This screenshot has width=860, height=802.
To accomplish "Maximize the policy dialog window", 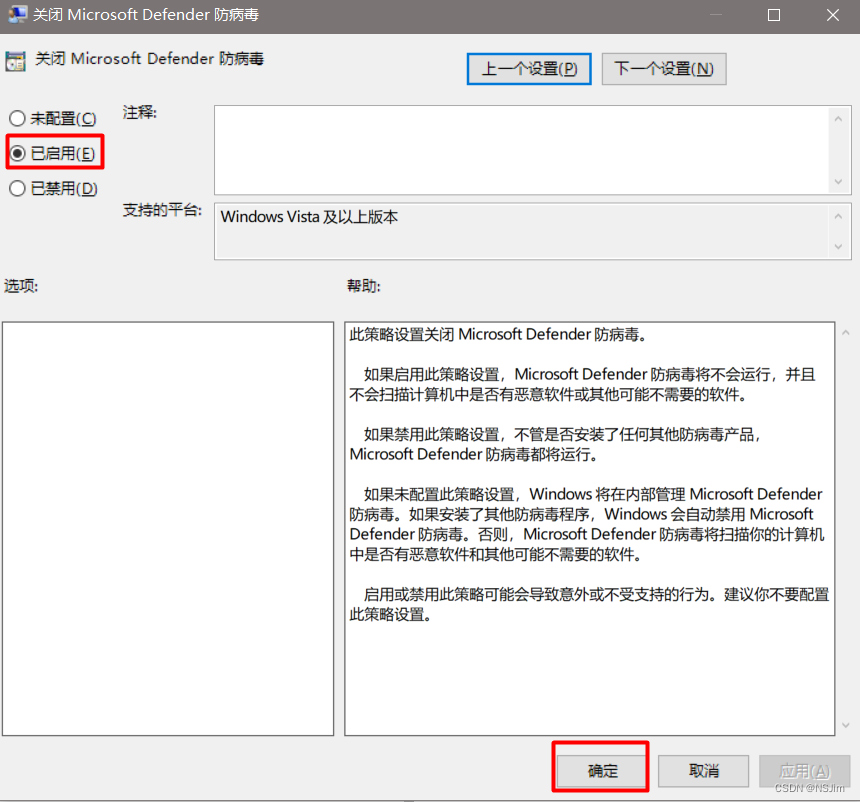I will 774,15.
